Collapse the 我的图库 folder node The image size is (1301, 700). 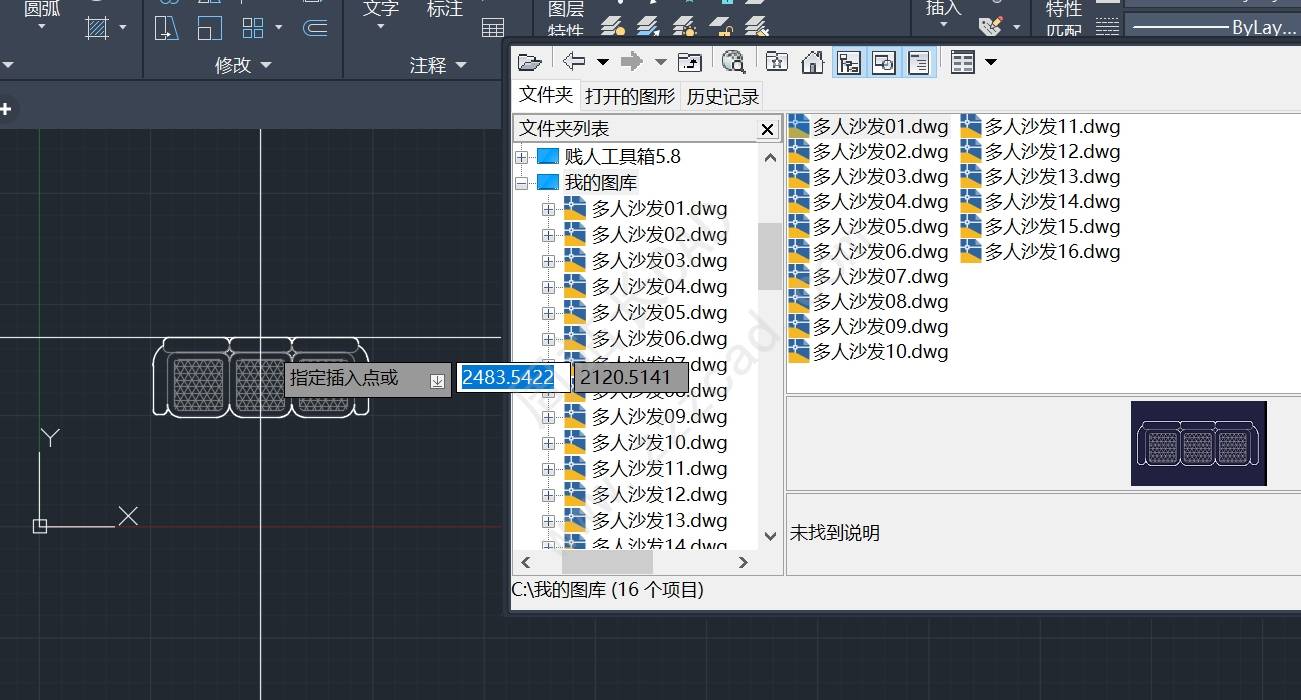[x=521, y=183]
